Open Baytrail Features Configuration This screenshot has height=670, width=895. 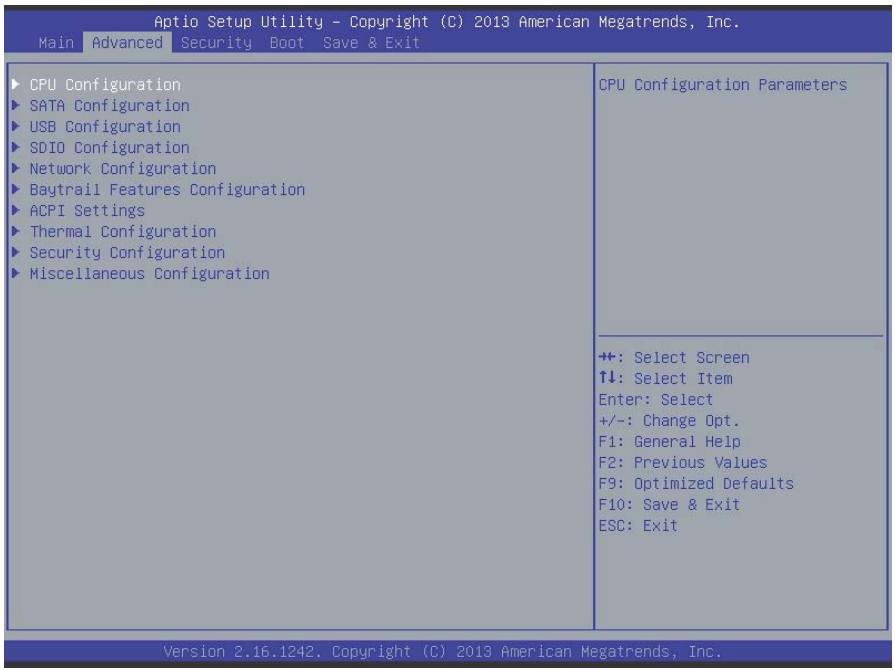[168, 190]
